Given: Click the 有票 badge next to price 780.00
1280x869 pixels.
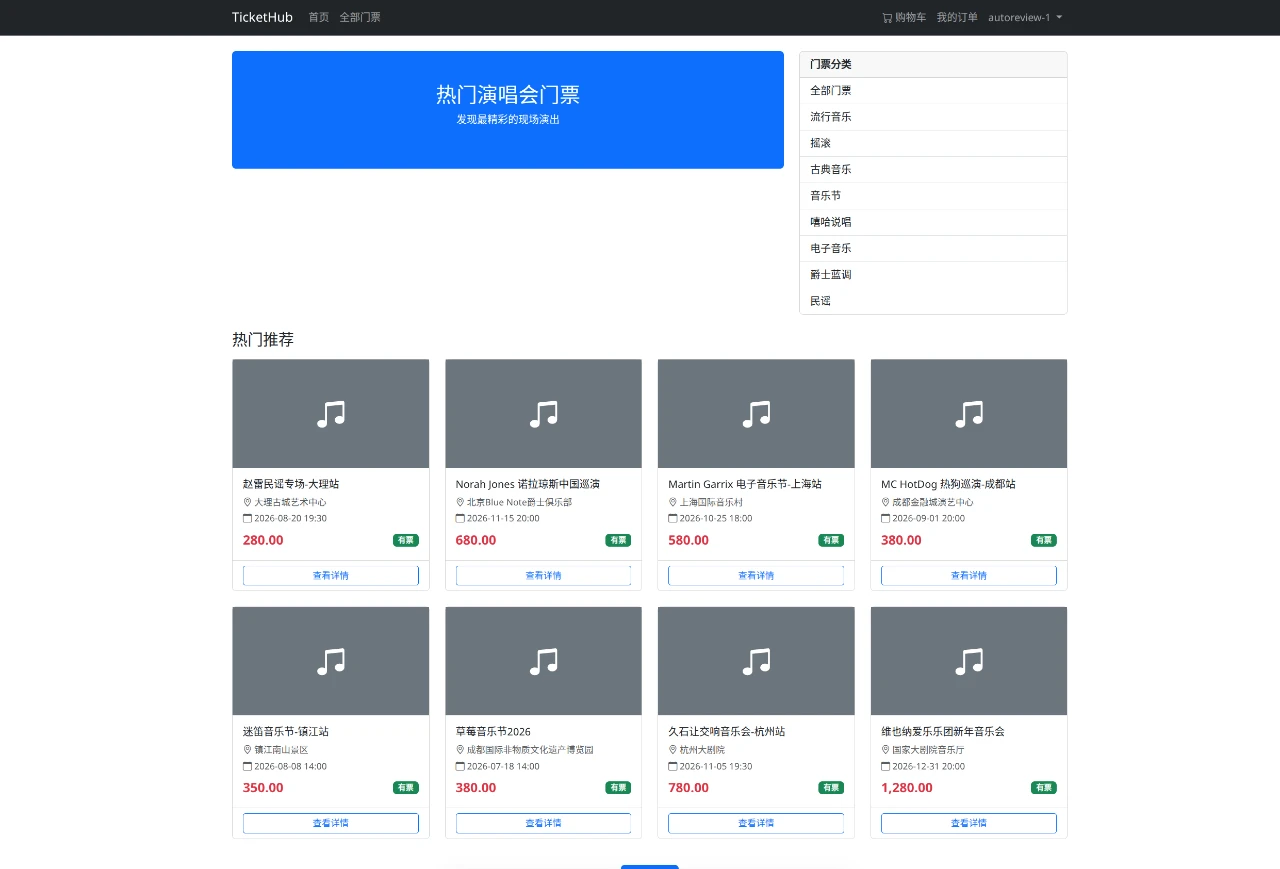Looking at the screenshot, I should [x=831, y=788].
